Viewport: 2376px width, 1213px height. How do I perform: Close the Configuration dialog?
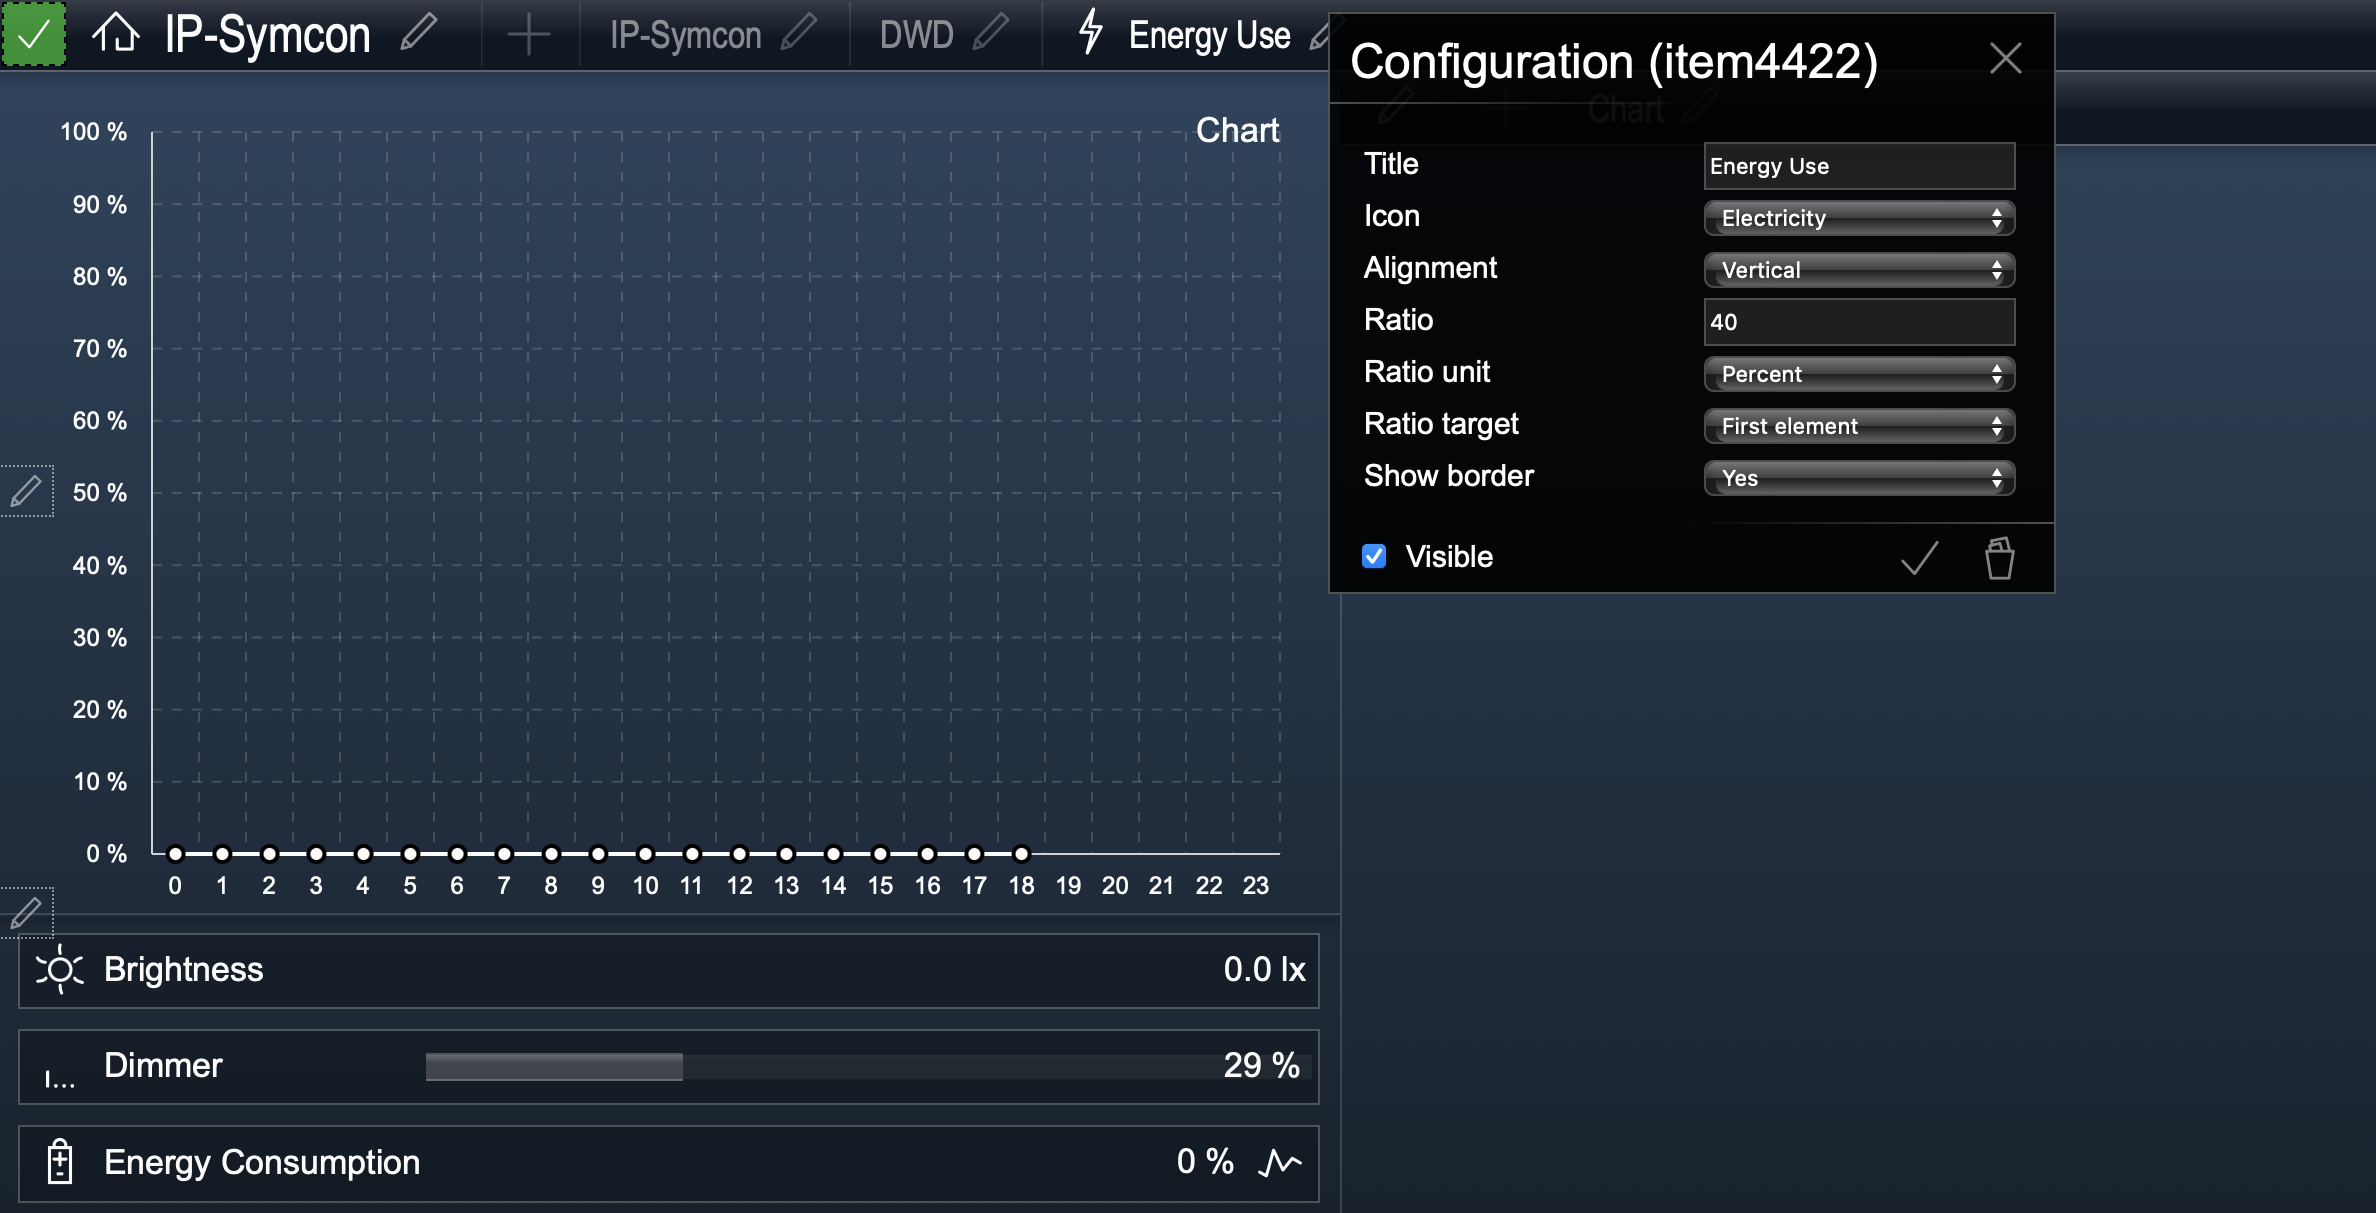tap(2005, 59)
